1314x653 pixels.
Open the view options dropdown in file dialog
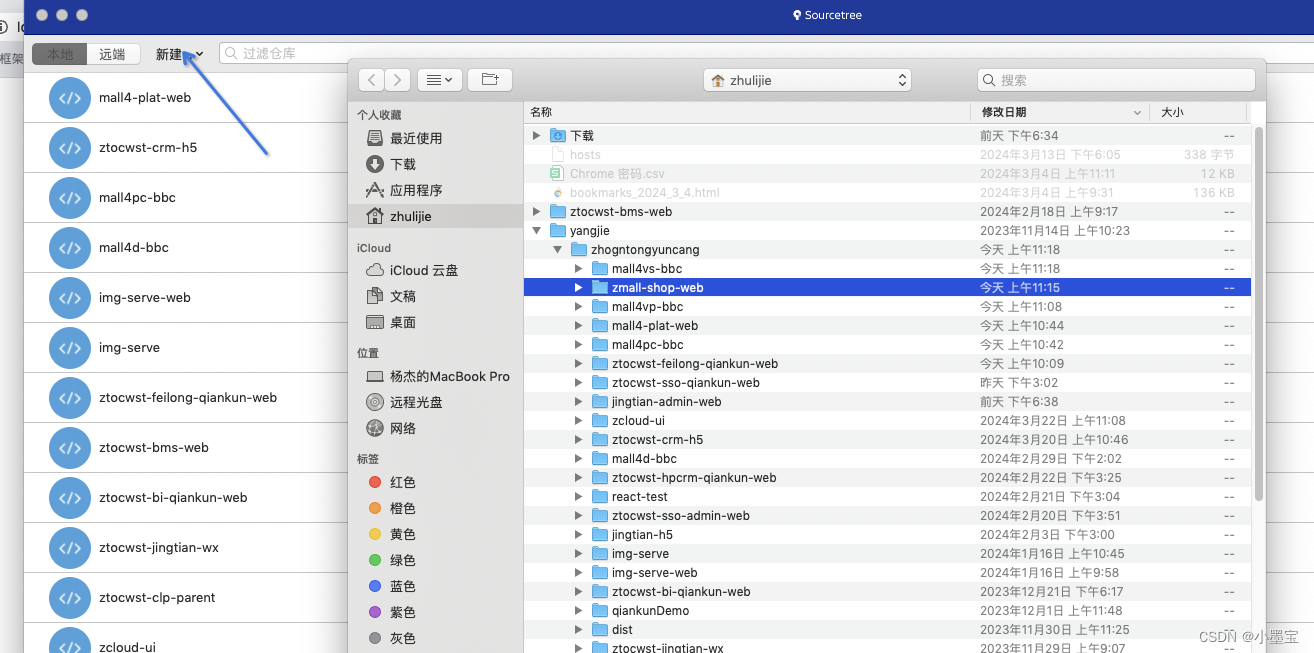[439, 80]
